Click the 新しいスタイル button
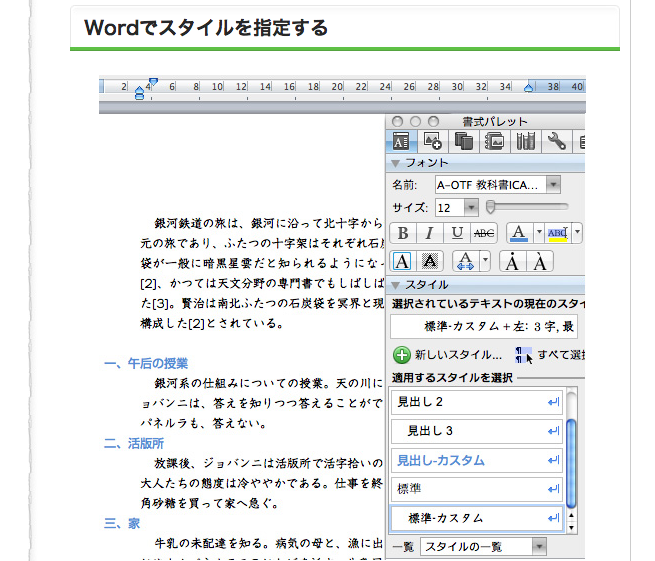The height and width of the screenshot is (561, 655). pos(447,355)
